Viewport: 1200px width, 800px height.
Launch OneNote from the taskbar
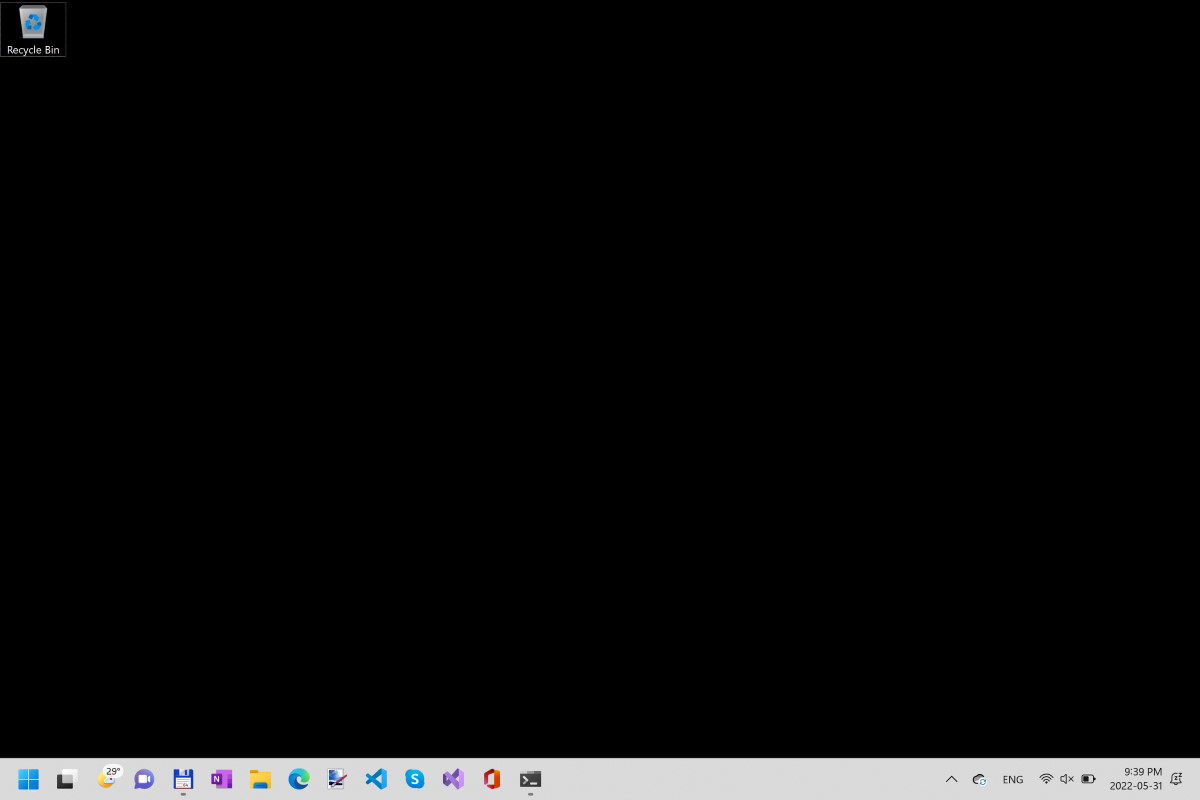pos(221,779)
